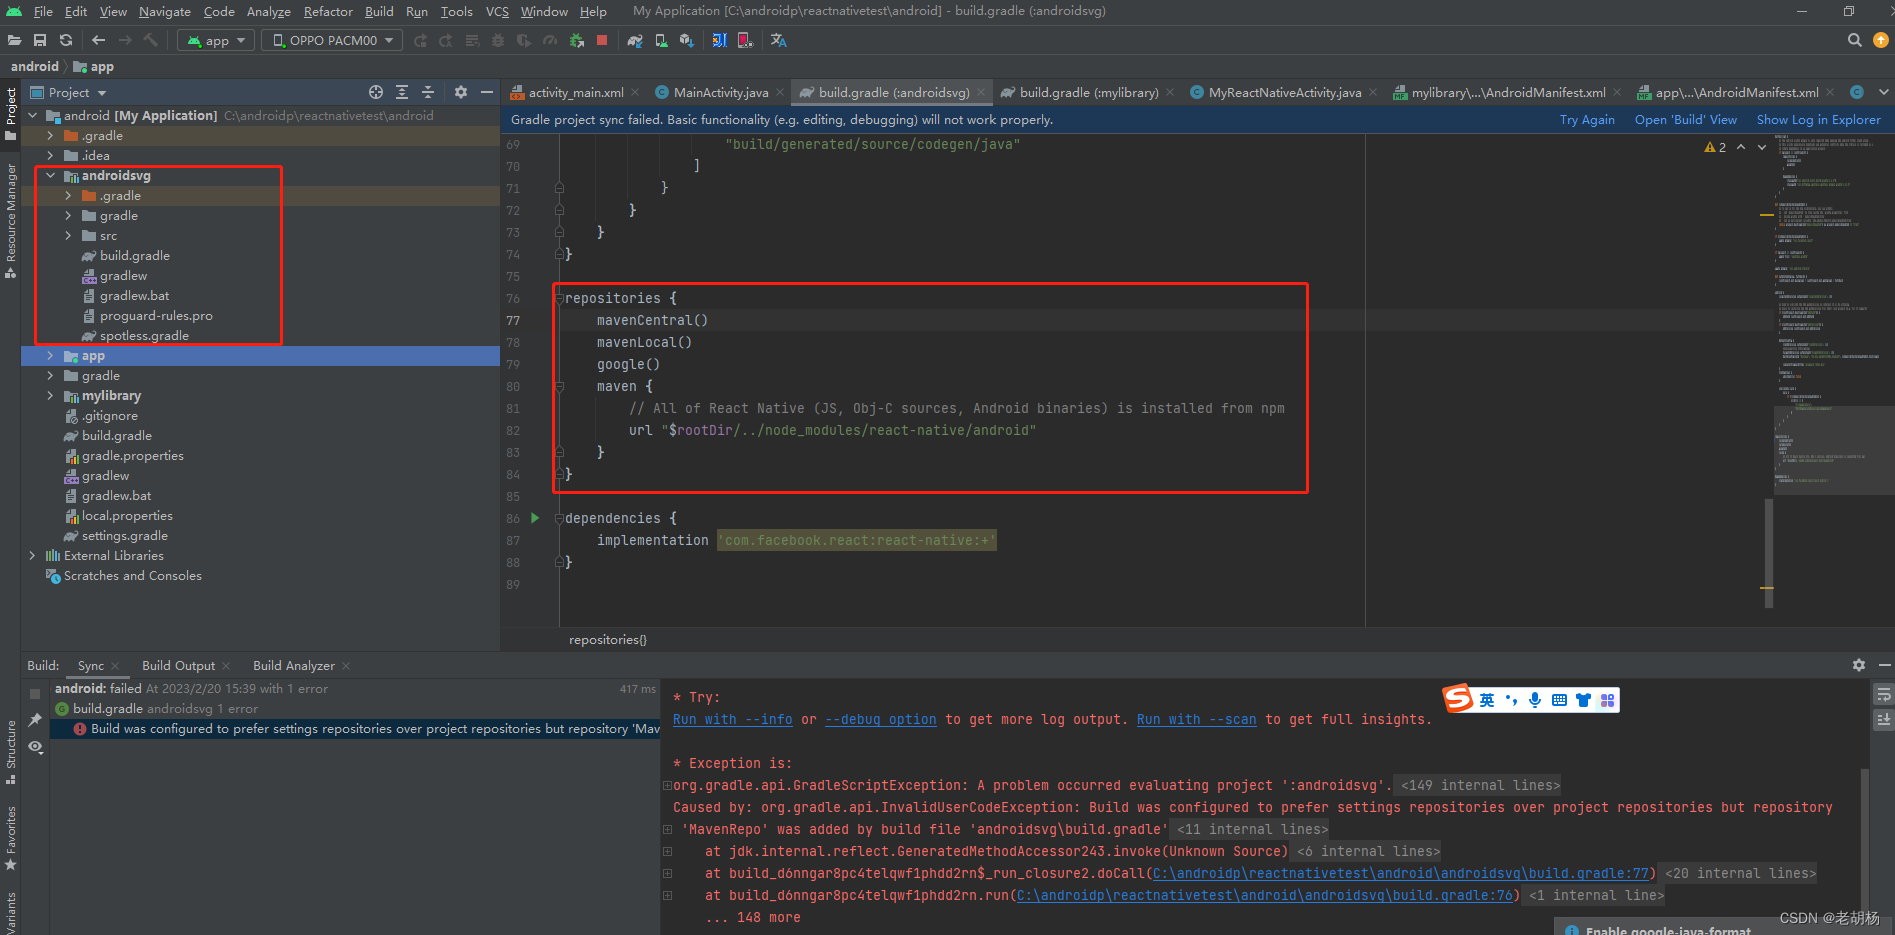
Task: Toggle the Resource Manager sidebar tab
Action: click(x=10, y=221)
